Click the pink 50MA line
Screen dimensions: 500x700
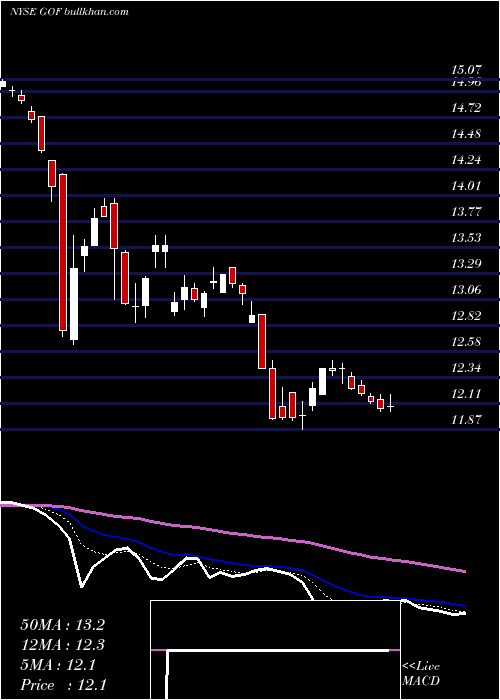232,533
